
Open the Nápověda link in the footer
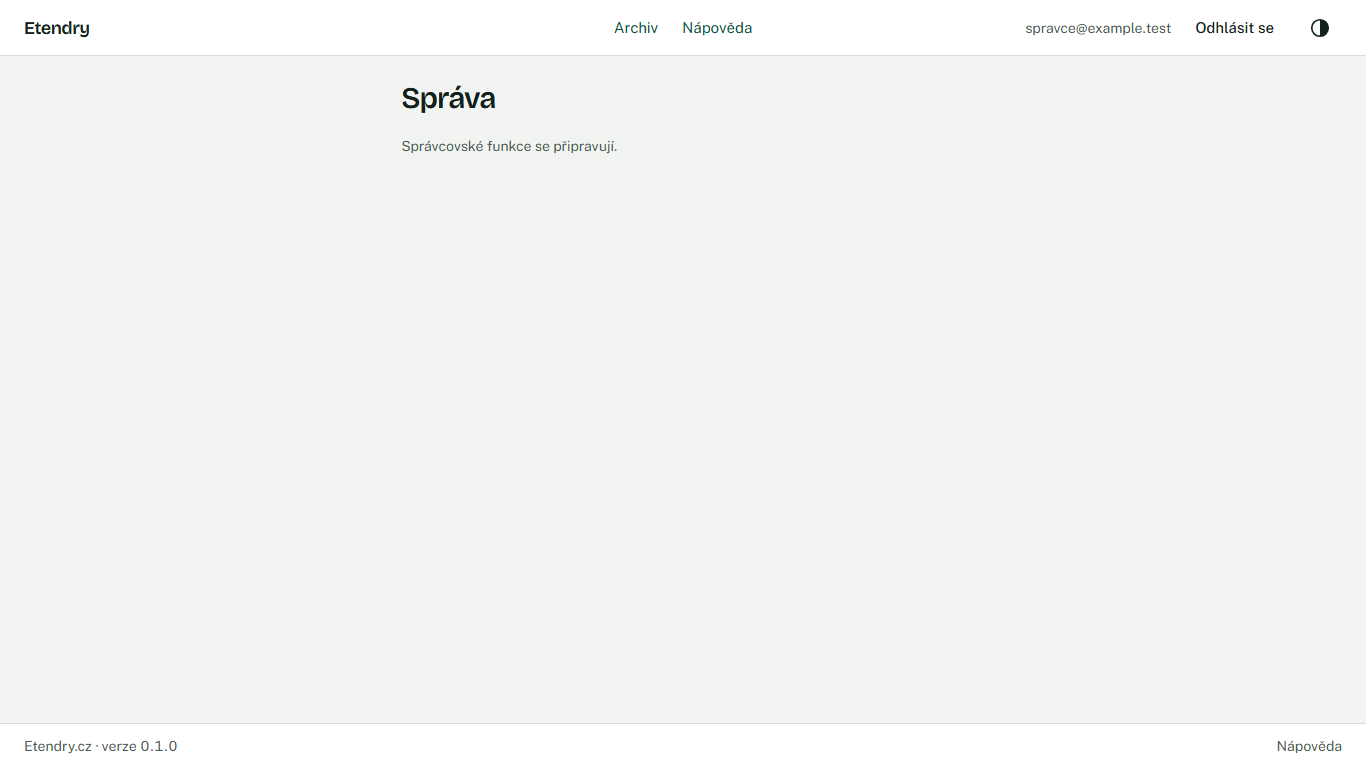tap(1309, 746)
